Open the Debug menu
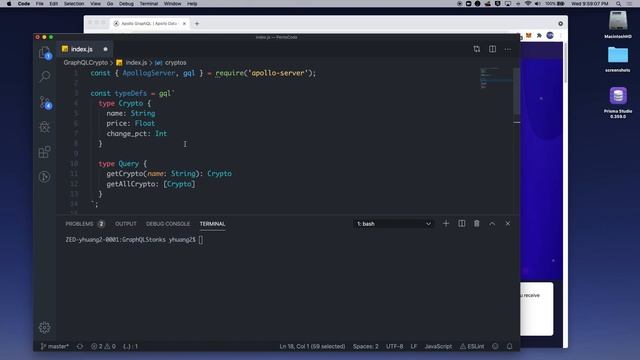Screen dimensions: 640x360 click(126, 4)
